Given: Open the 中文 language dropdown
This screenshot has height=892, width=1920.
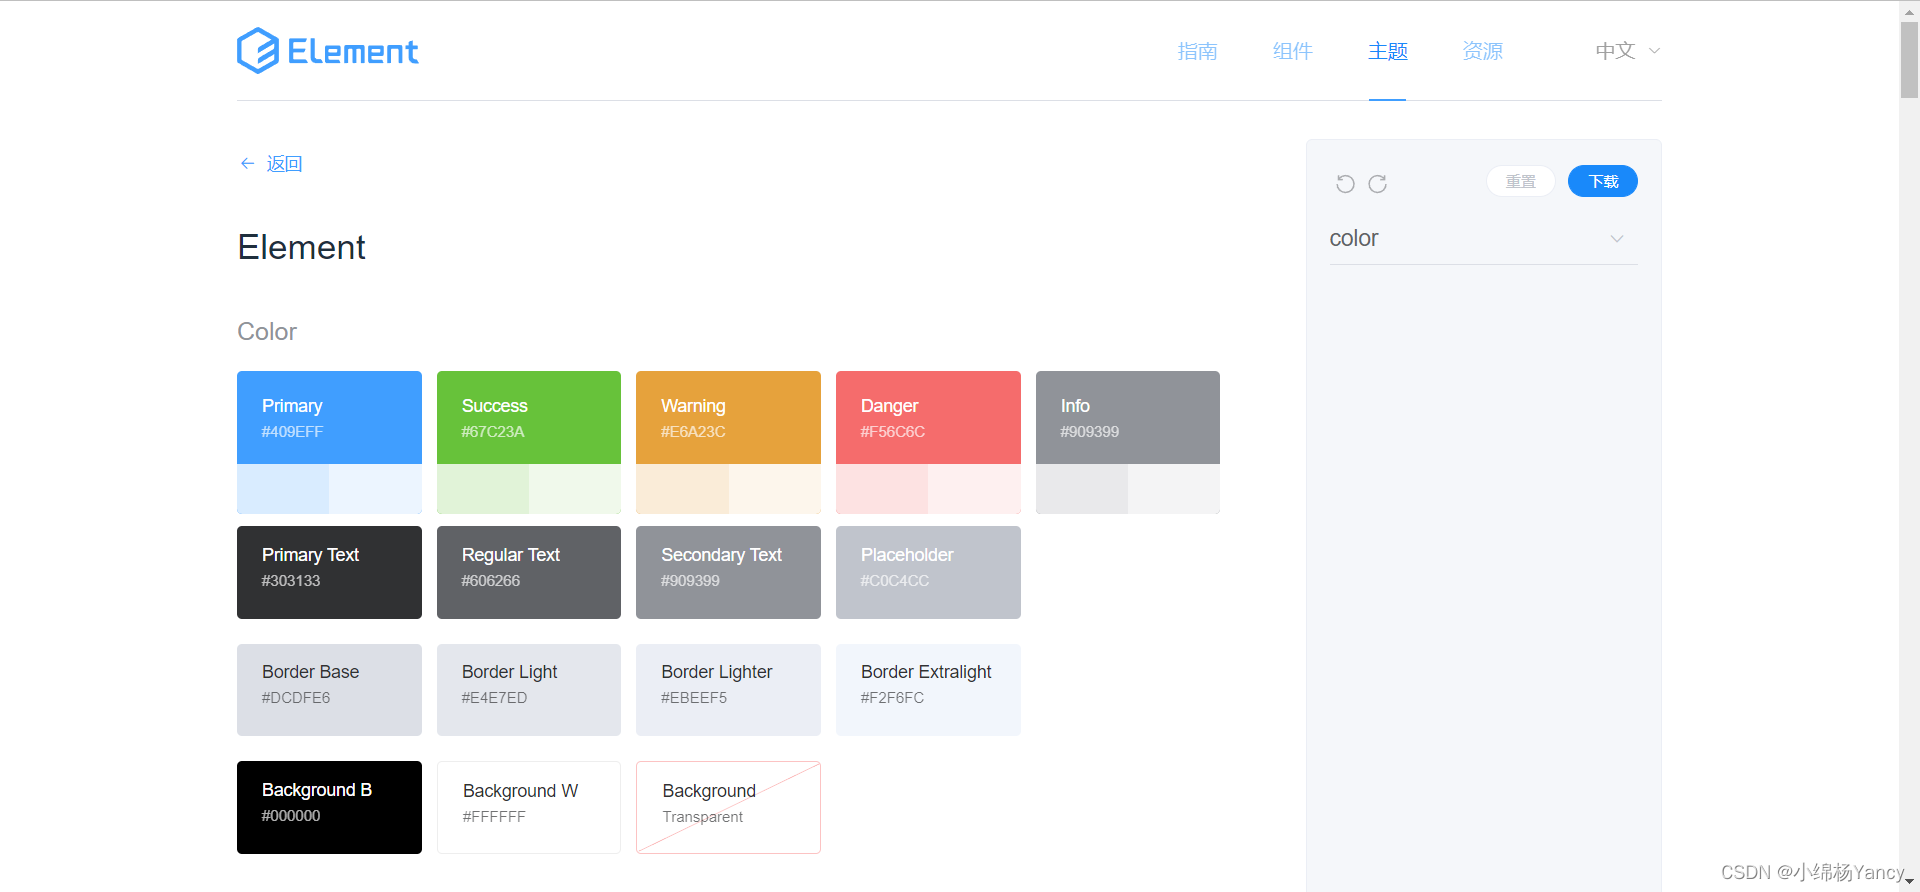Looking at the screenshot, I should (1627, 51).
